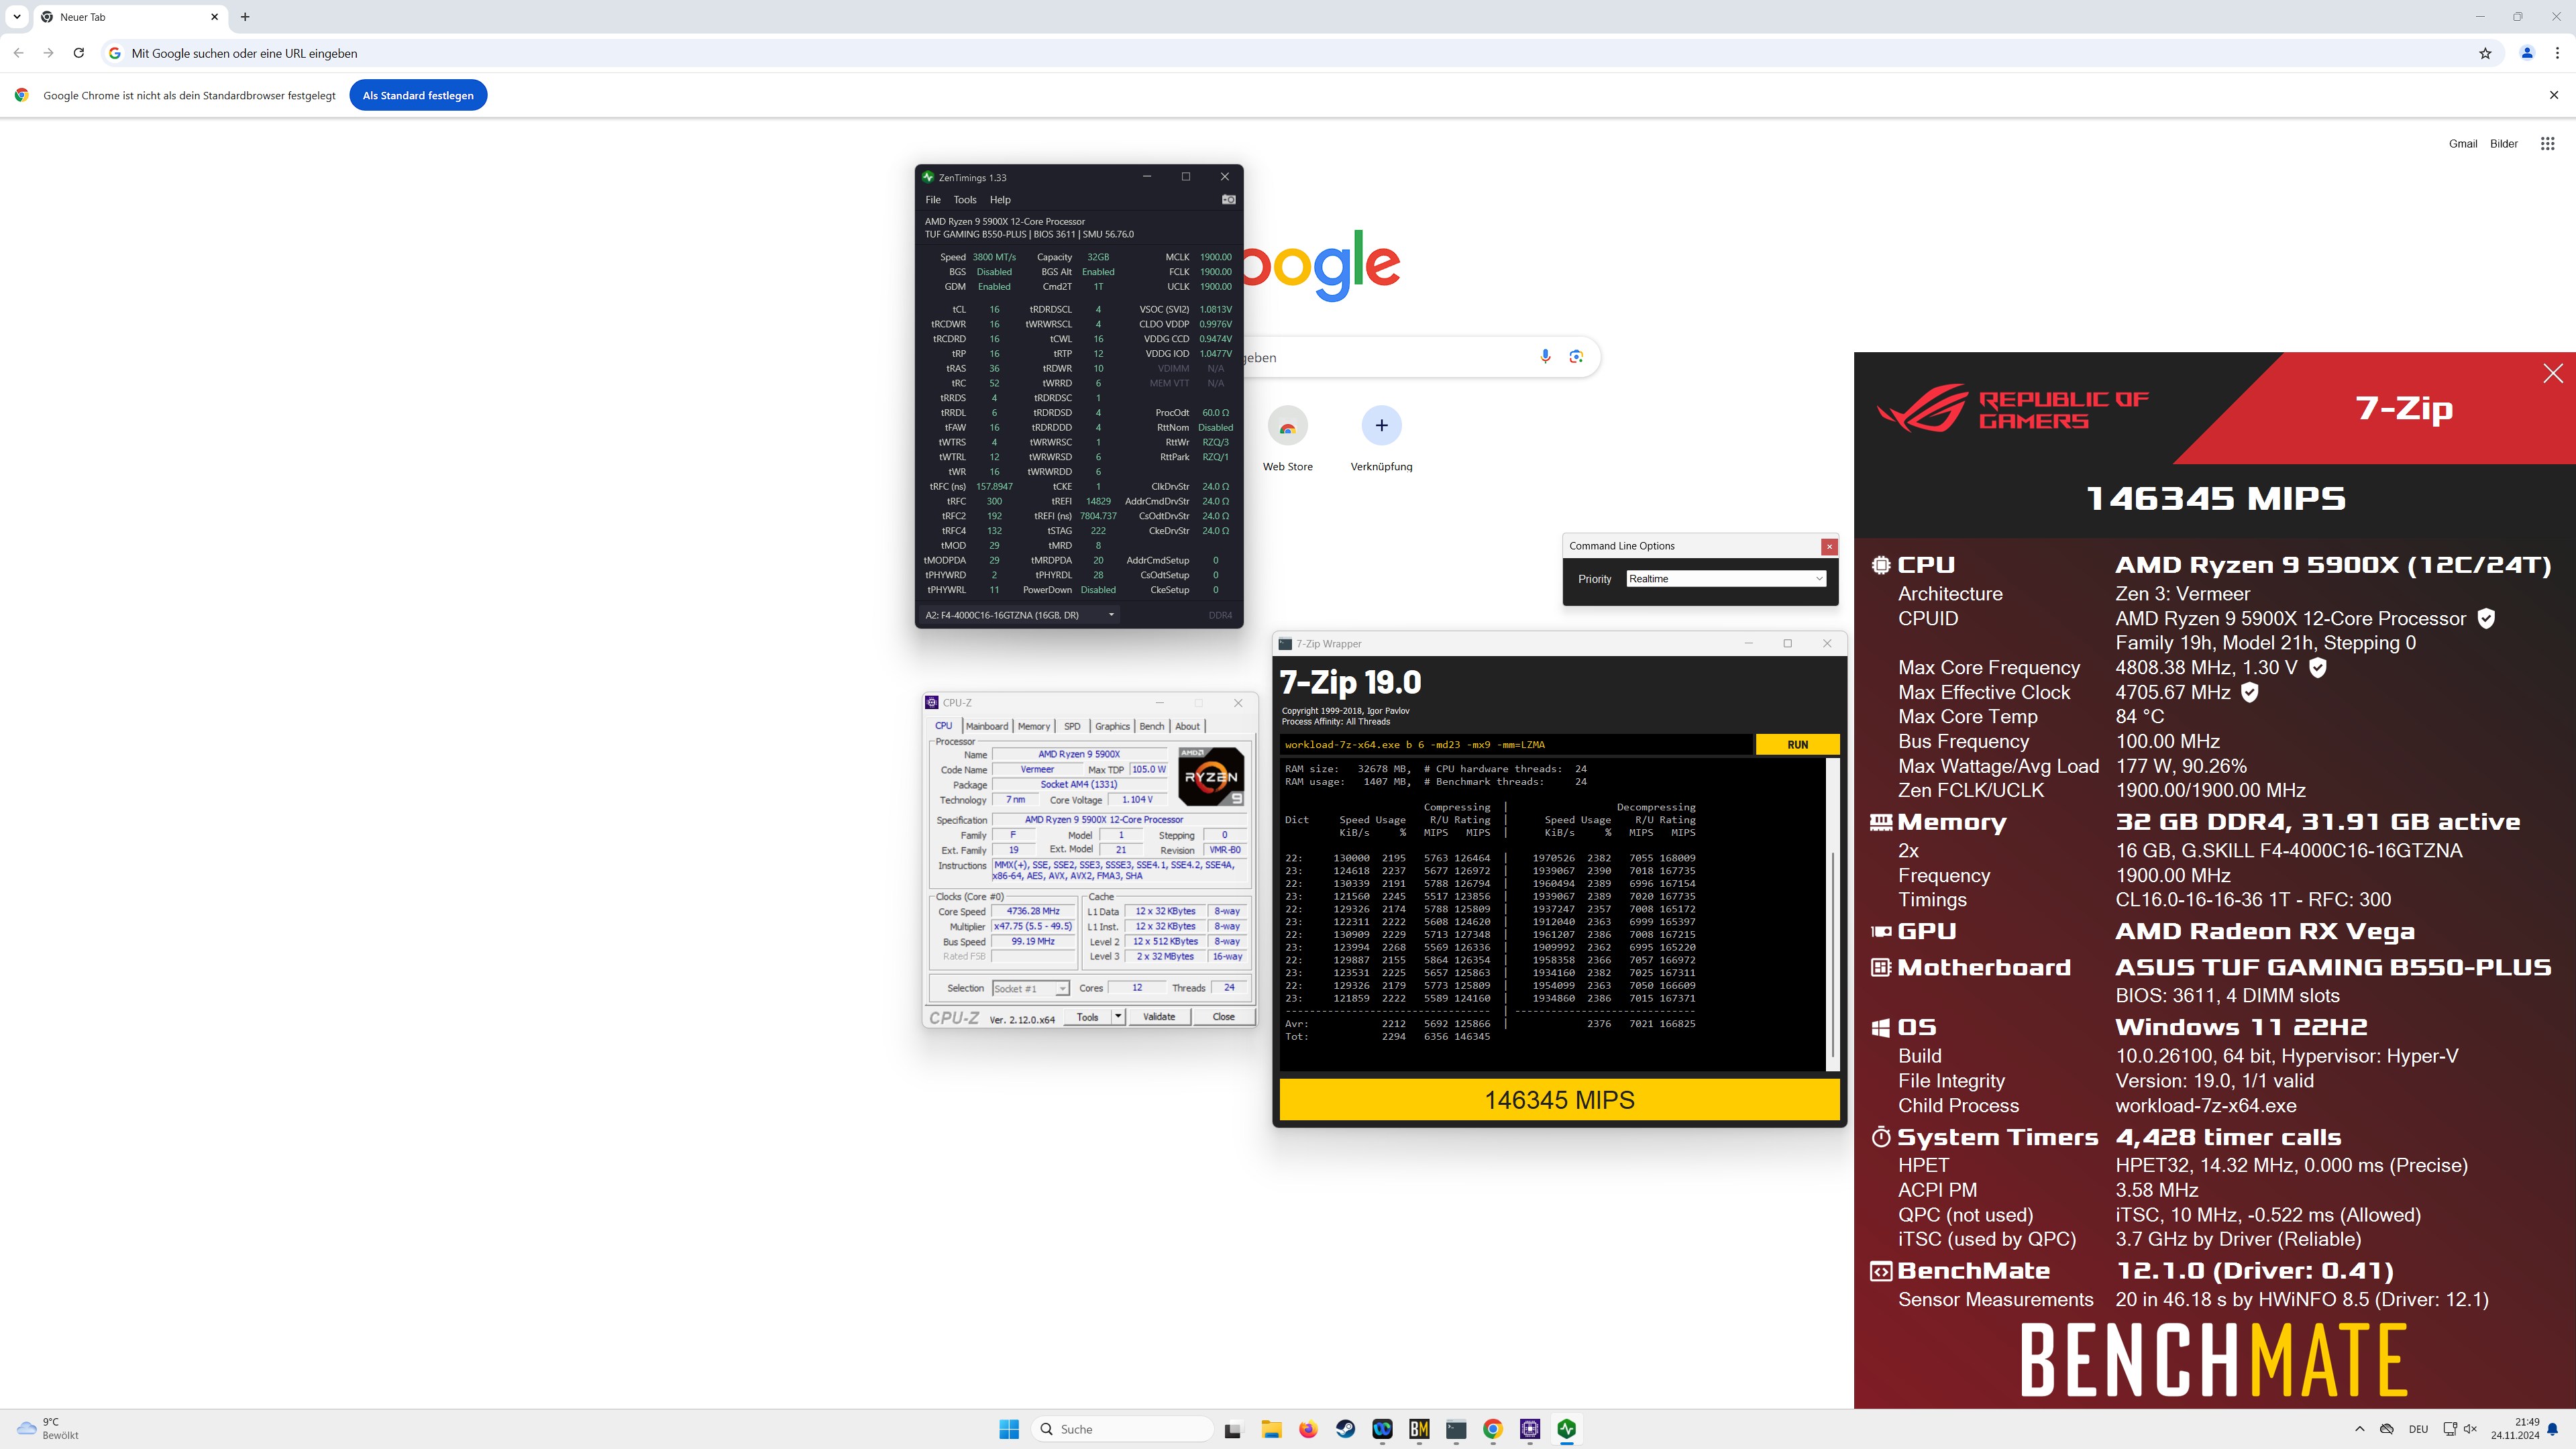Open the Gmail link
This screenshot has width=2576, height=1449.
(x=2463, y=144)
